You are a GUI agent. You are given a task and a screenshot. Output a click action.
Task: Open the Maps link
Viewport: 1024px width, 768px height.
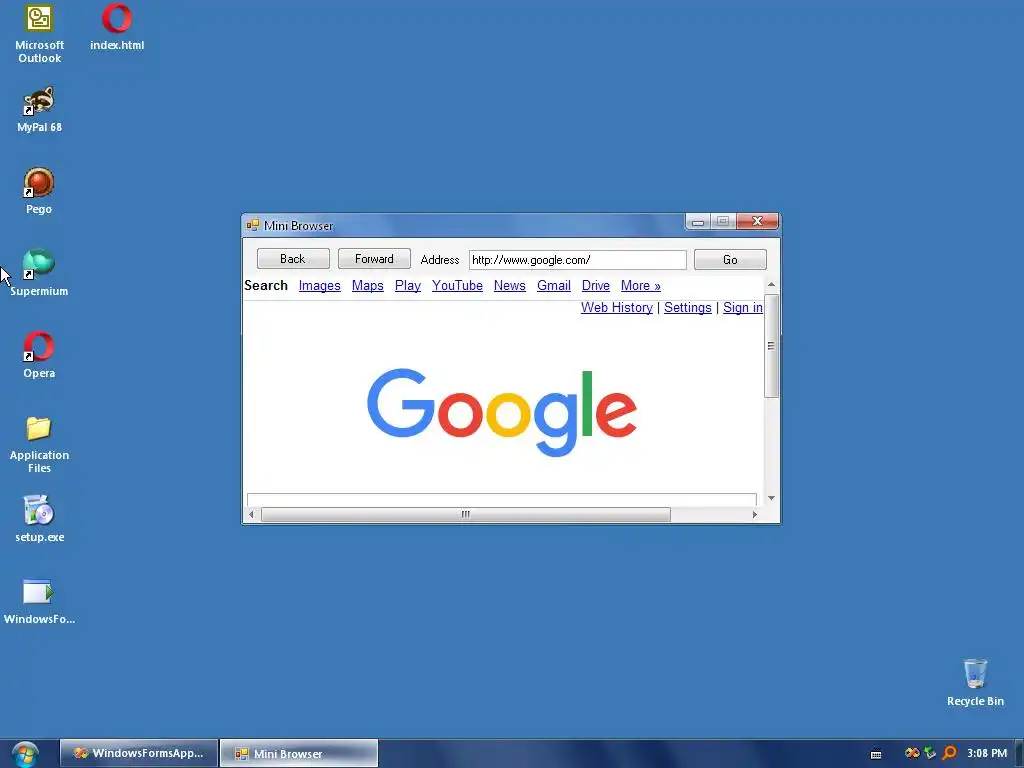pyautogui.click(x=368, y=286)
